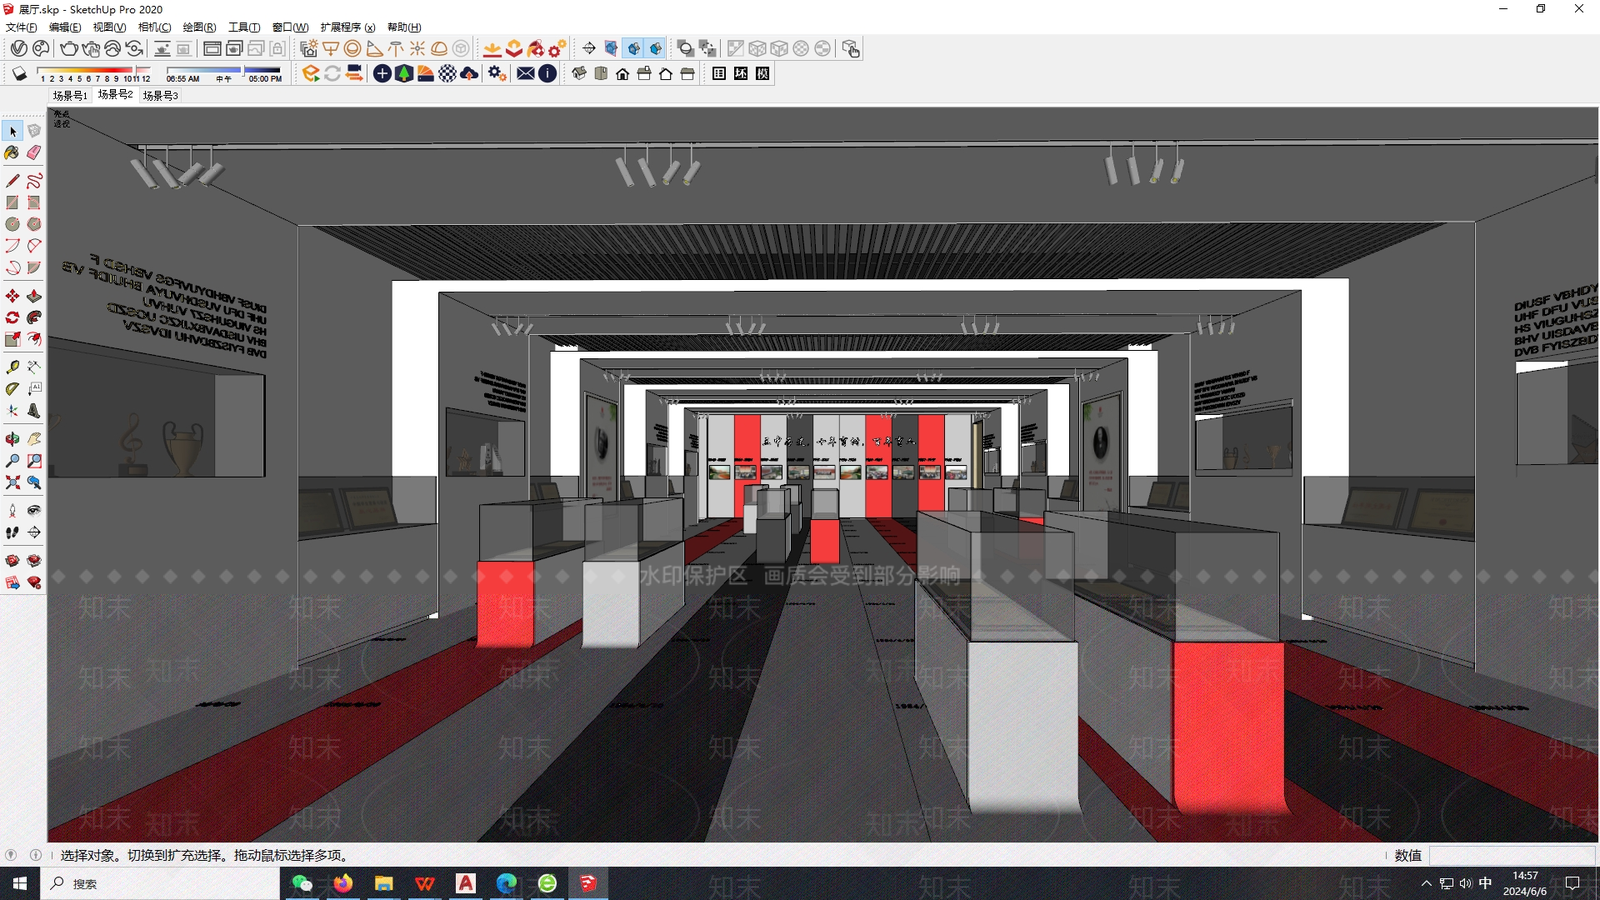Click the cloud upload icon
Image resolution: width=1600 pixels, height=900 pixels.
click(469, 74)
